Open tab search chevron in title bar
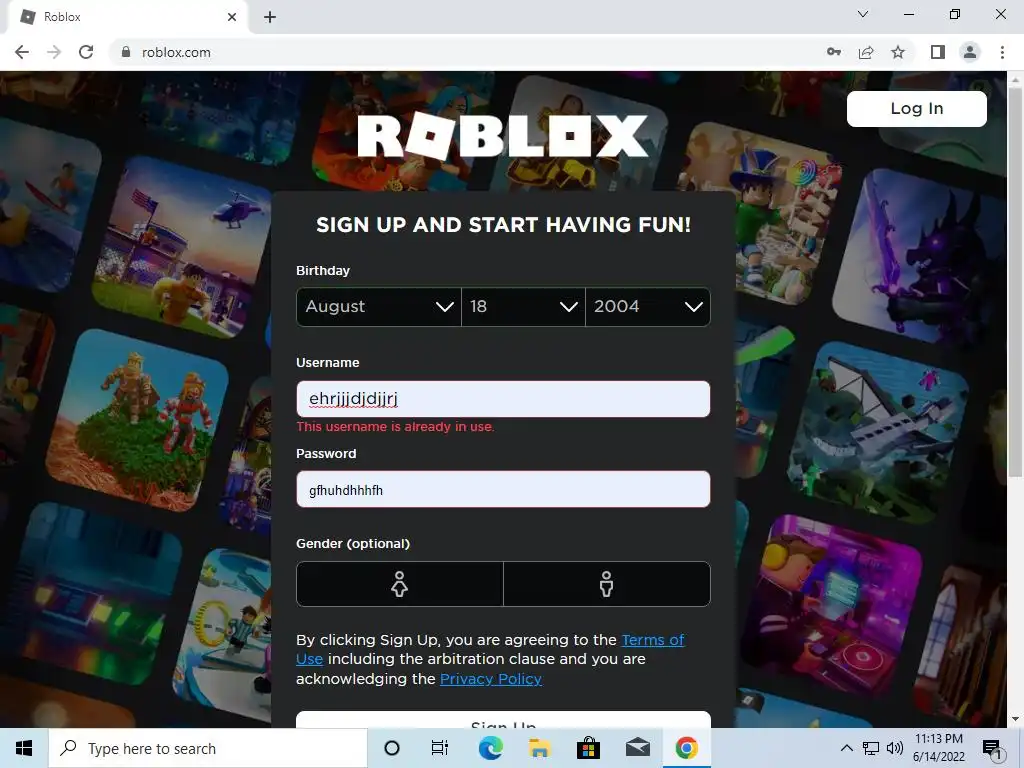 pyautogui.click(x=863, y=14)
